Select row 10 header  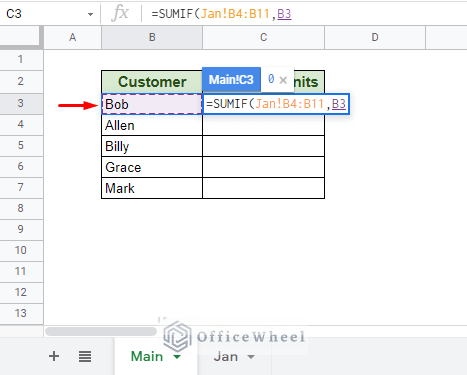coord(21,251)
